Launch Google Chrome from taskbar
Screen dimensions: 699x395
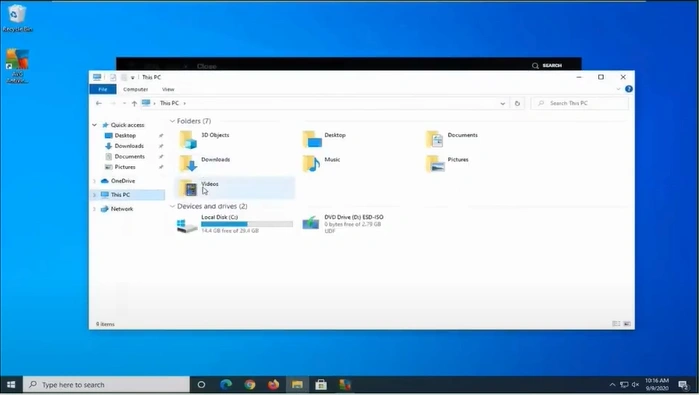pyautogui.click(x=250, y=384)
